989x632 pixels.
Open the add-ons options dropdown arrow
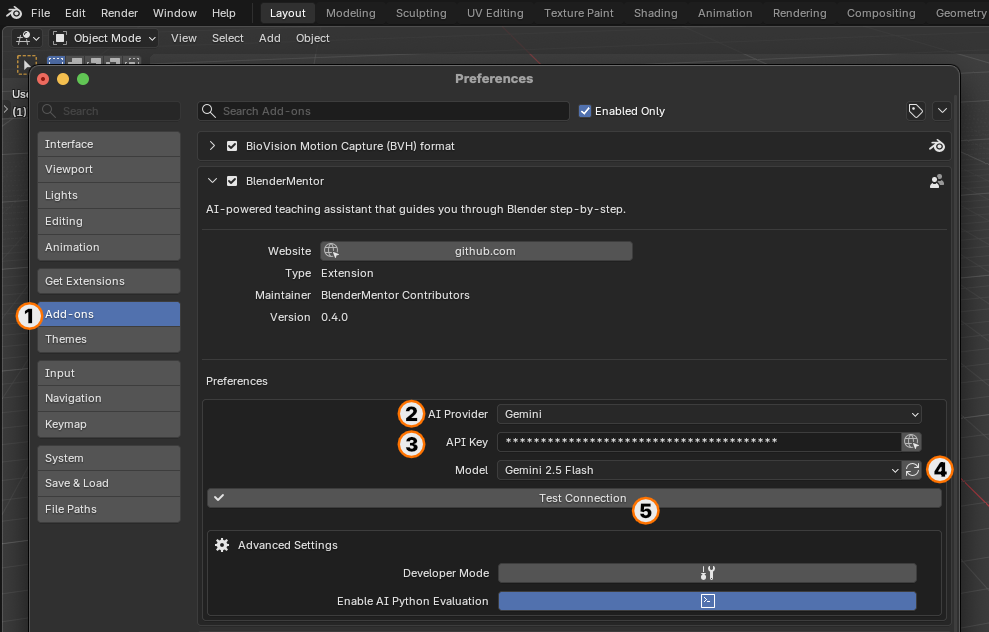(x=942, y=111)
